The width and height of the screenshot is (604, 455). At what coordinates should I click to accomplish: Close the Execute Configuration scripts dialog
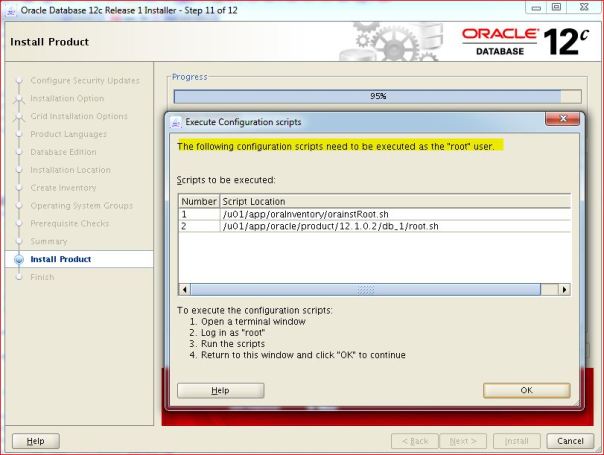557,121
